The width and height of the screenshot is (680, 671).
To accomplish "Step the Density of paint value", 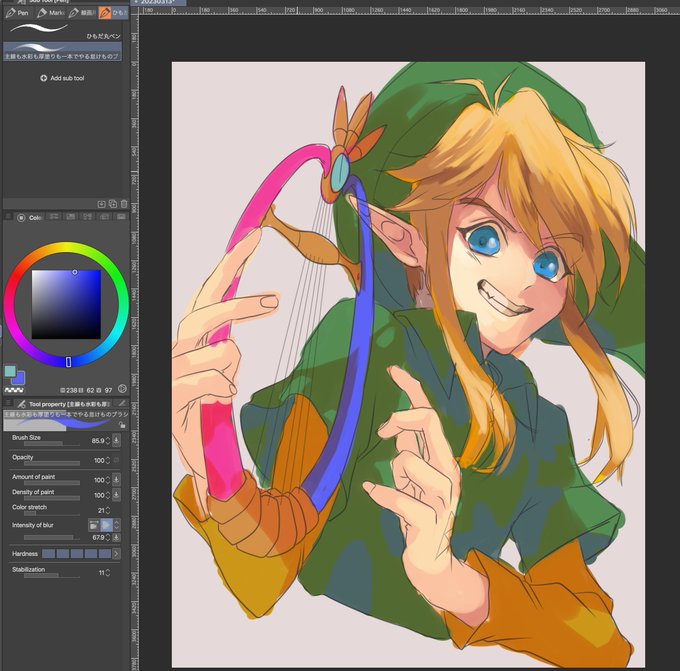I will click(108, 495).
